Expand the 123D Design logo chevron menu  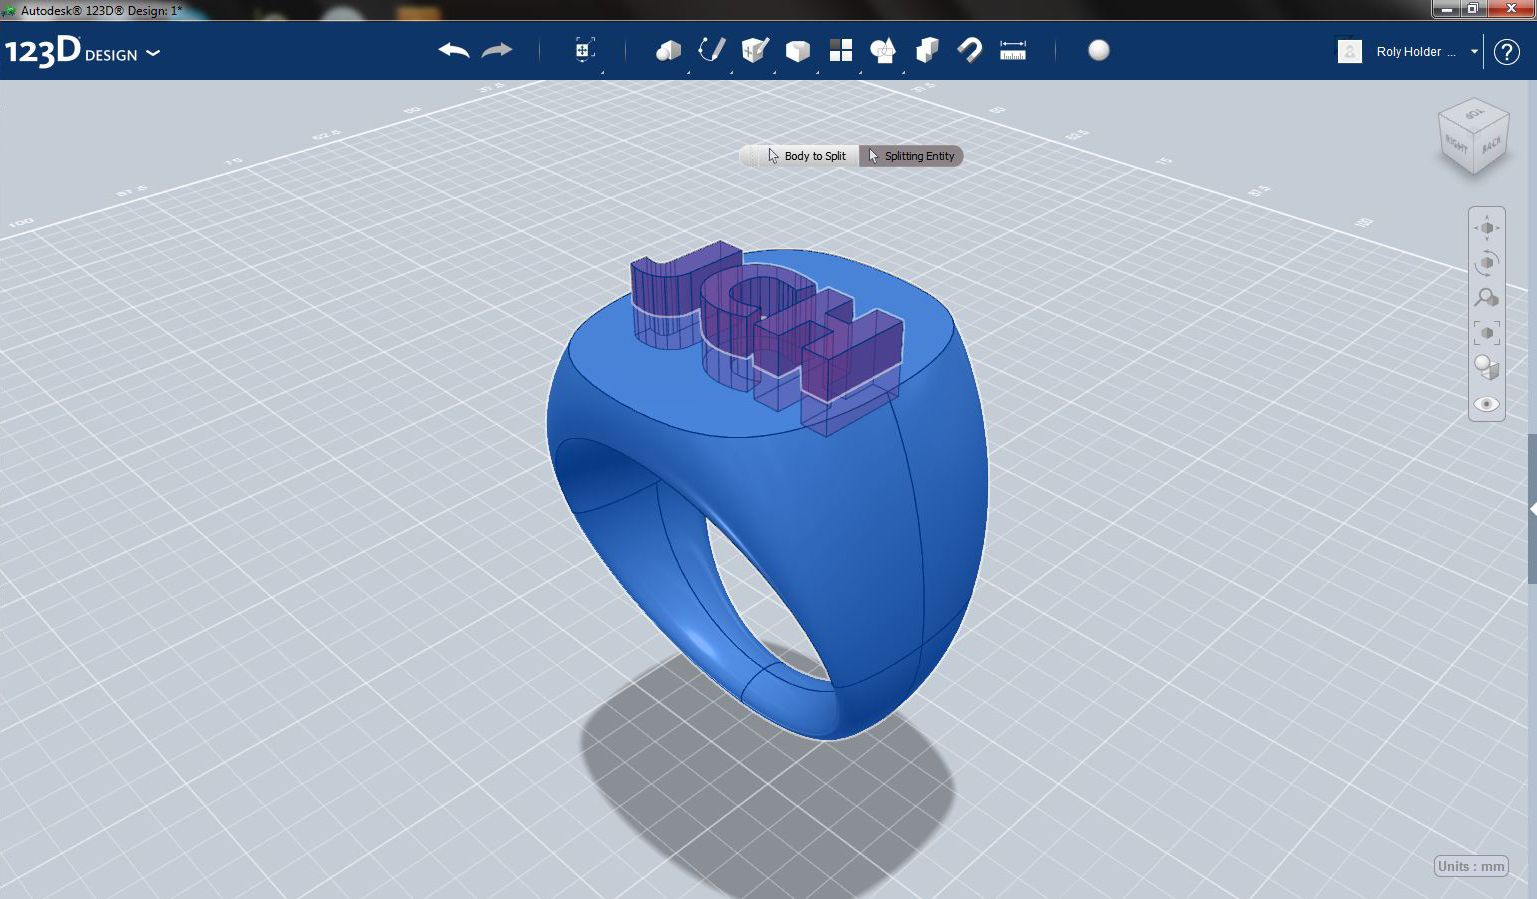tap(153, 54)
